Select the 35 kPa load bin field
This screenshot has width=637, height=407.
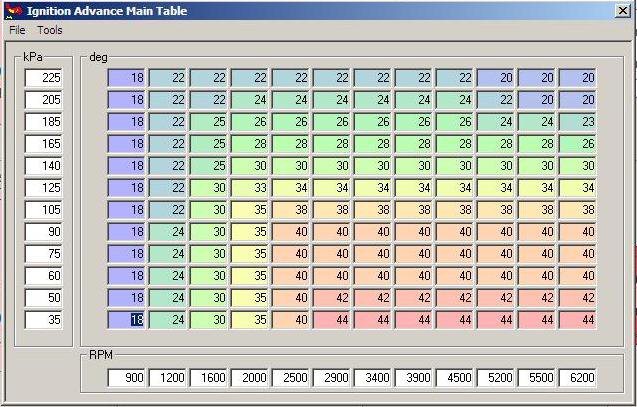pyautogui.click(x=43, y=320)
